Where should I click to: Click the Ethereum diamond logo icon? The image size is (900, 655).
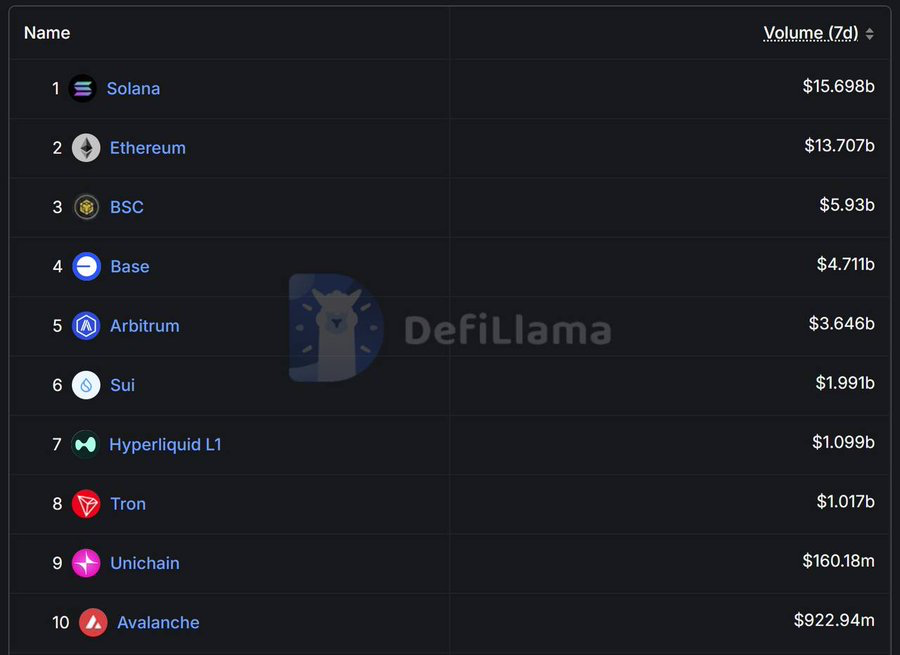(x=86, y=148)
